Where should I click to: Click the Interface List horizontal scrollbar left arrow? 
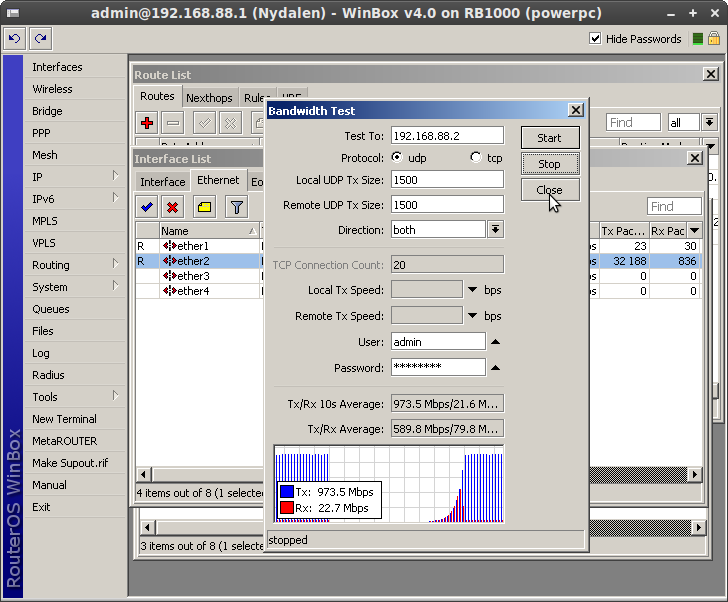pyautogui.click(x=143, y=474)
